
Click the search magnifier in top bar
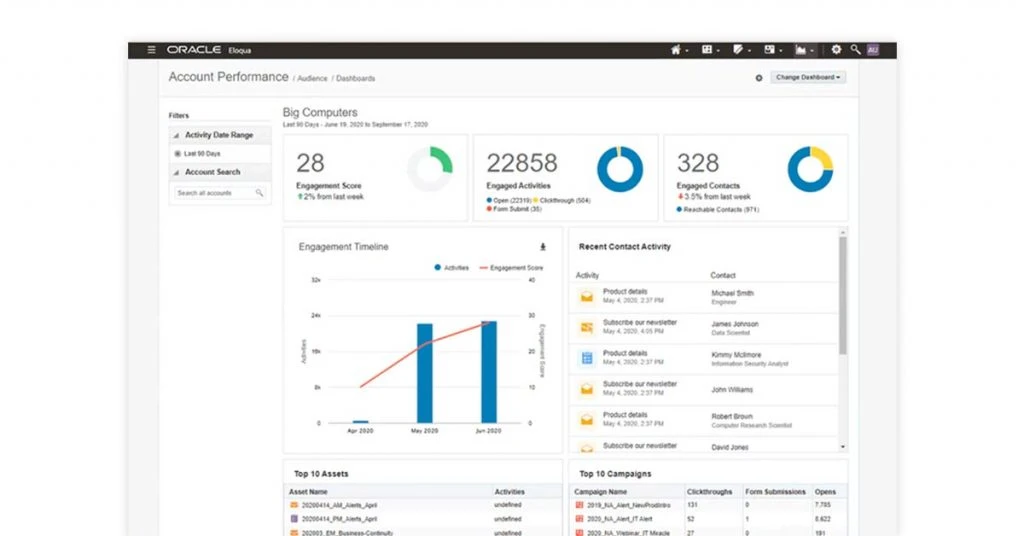tap(855, 50)
